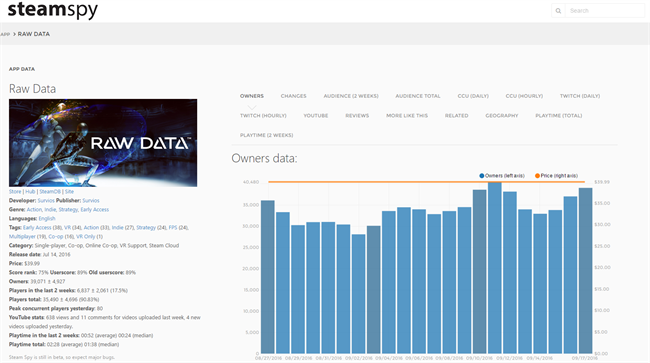Switch to Twitch (Daily) tab
Screen dimensions: 650x363
pos(580,96)
